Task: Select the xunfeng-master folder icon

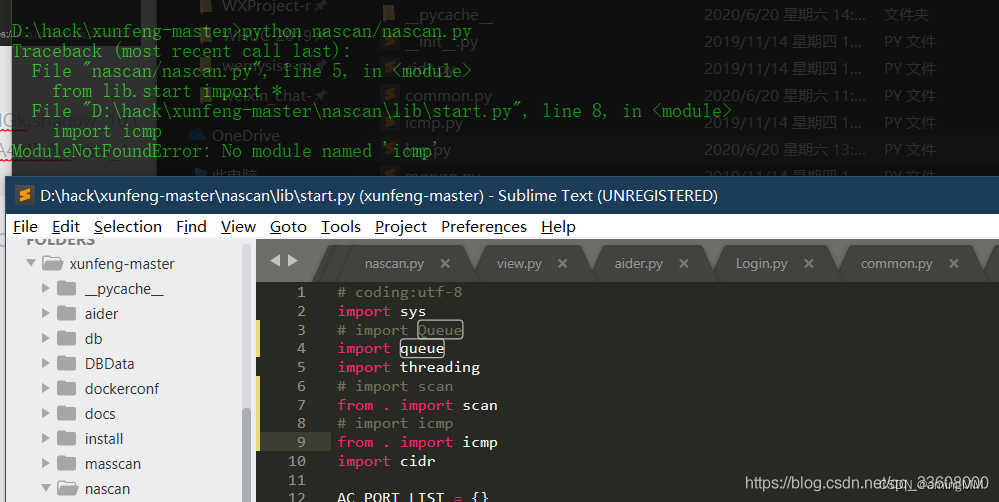Action: (x=52, y=263)
